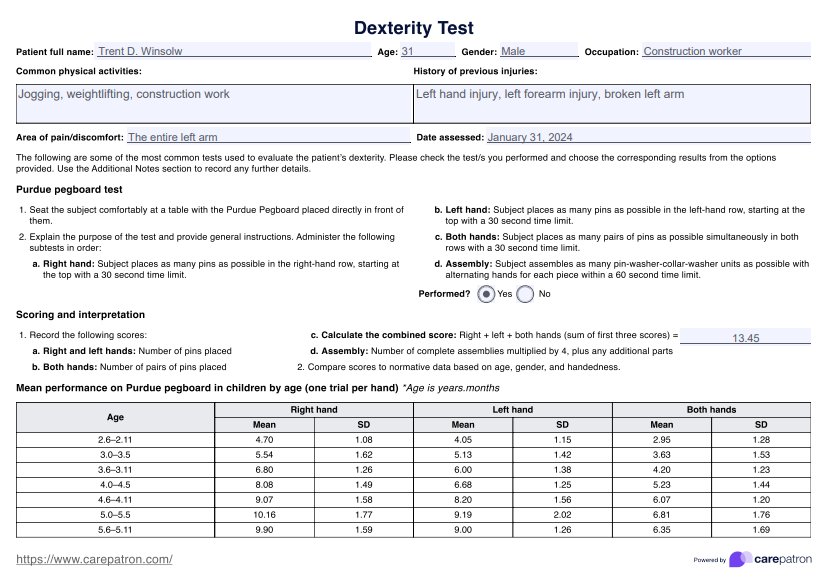Edit the Occupation field
The width and height of the screenshot is (826, 581).
click(725, 51)
